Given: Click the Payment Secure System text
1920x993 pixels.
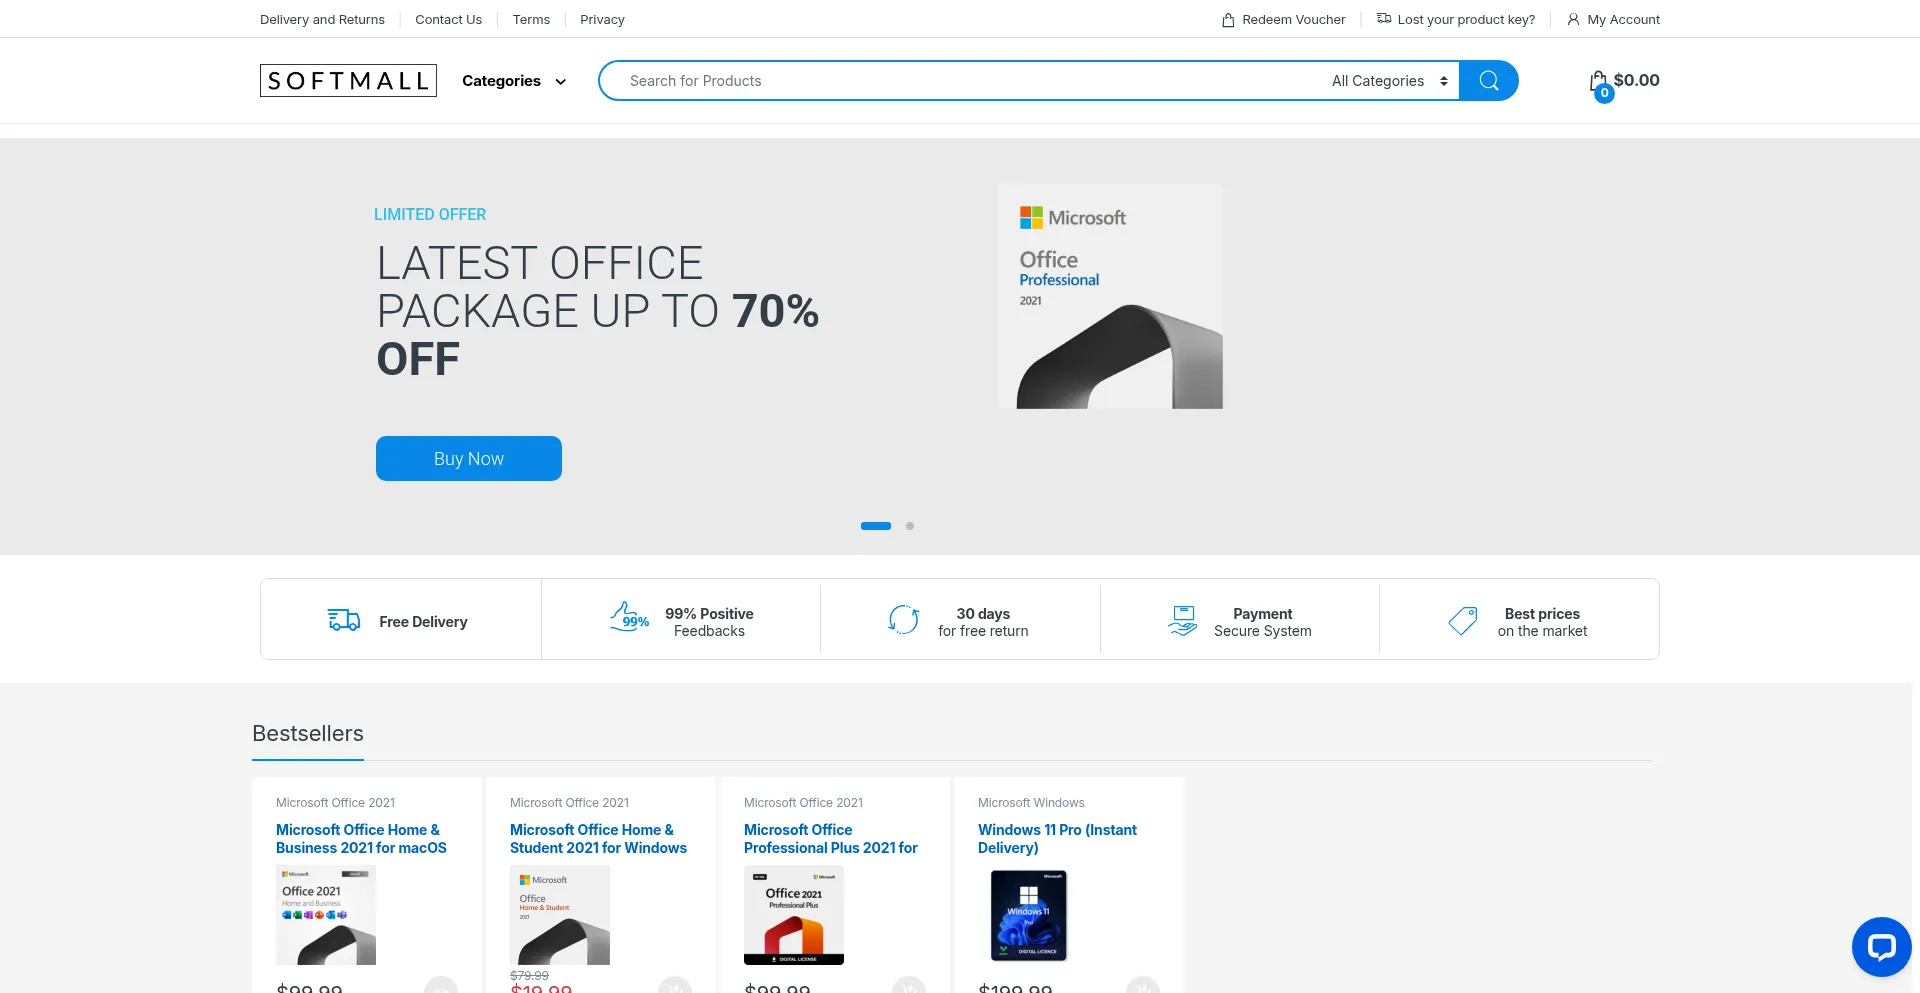Looking at the screenshot, I should click(1263, 622).
